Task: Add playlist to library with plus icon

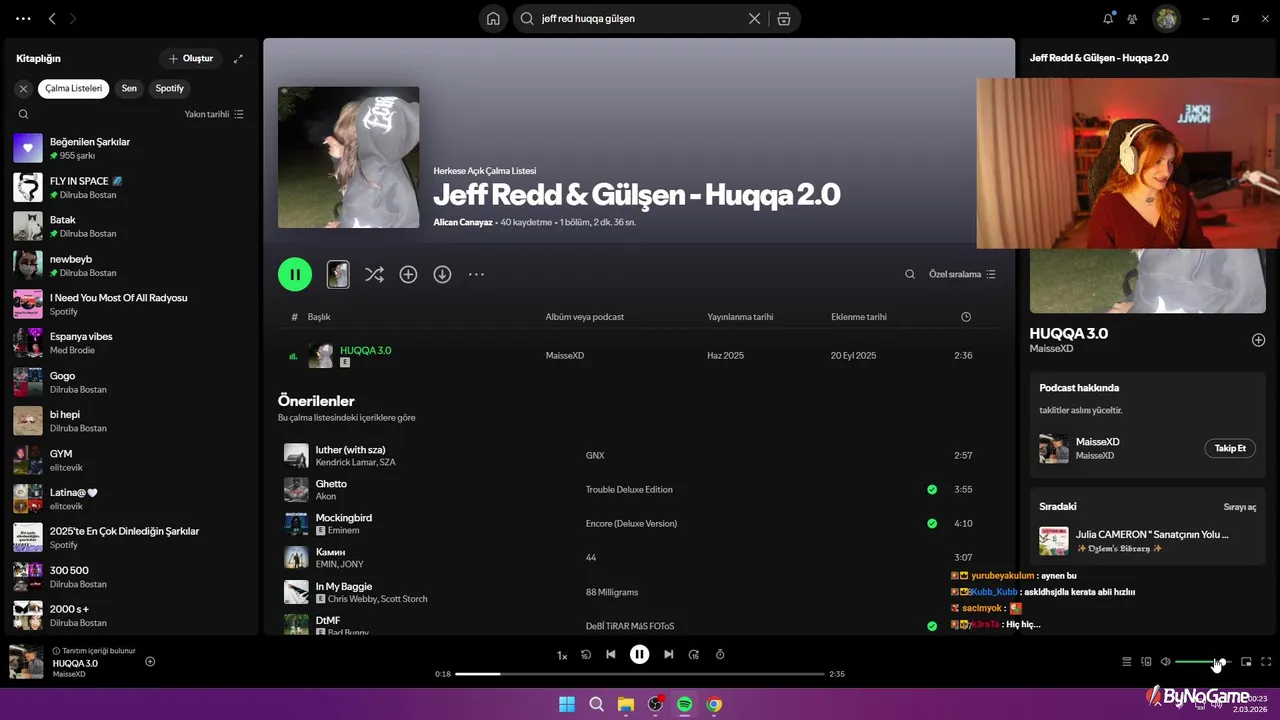Action: click(x=408, y=274)
